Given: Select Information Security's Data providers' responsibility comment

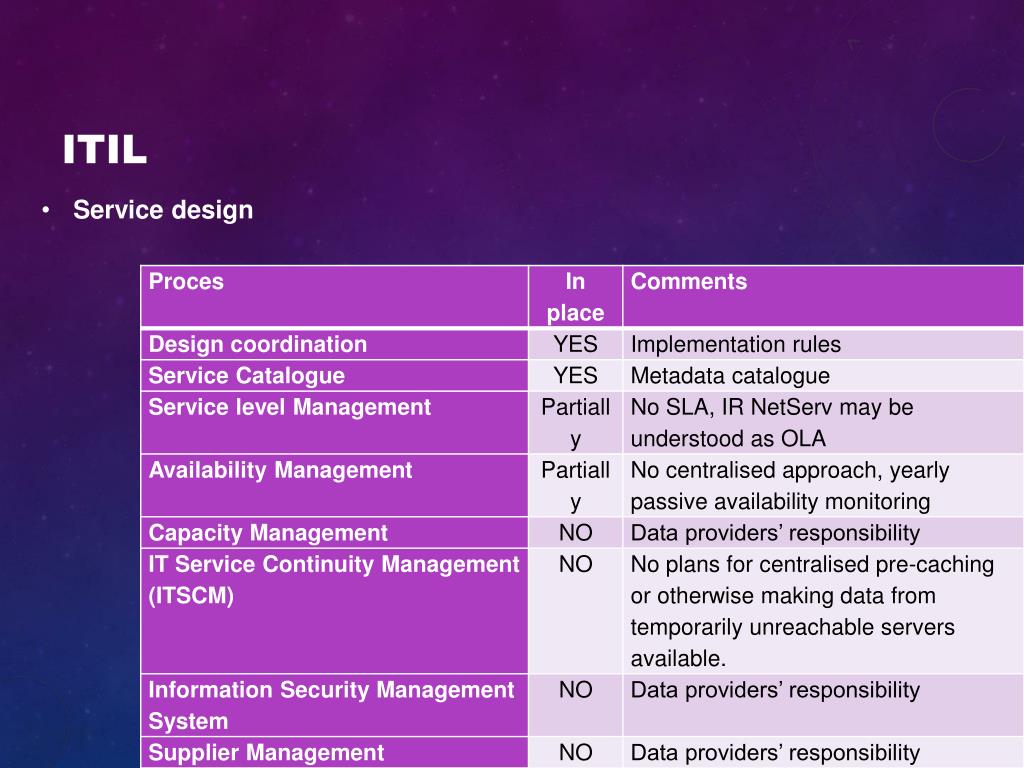Looking at the screenshot, I should pyautogui.click(x=823, y=705).
